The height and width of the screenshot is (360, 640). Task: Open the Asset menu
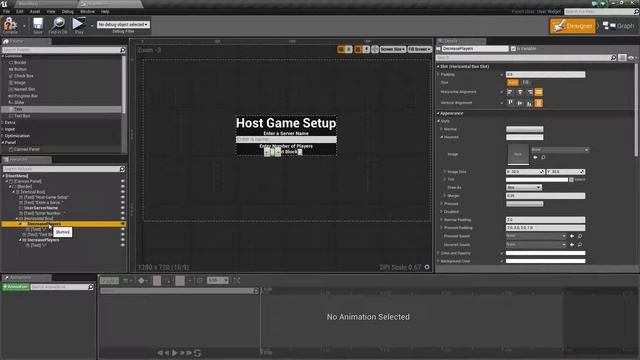pyautogui.click(x=35, y=11)
